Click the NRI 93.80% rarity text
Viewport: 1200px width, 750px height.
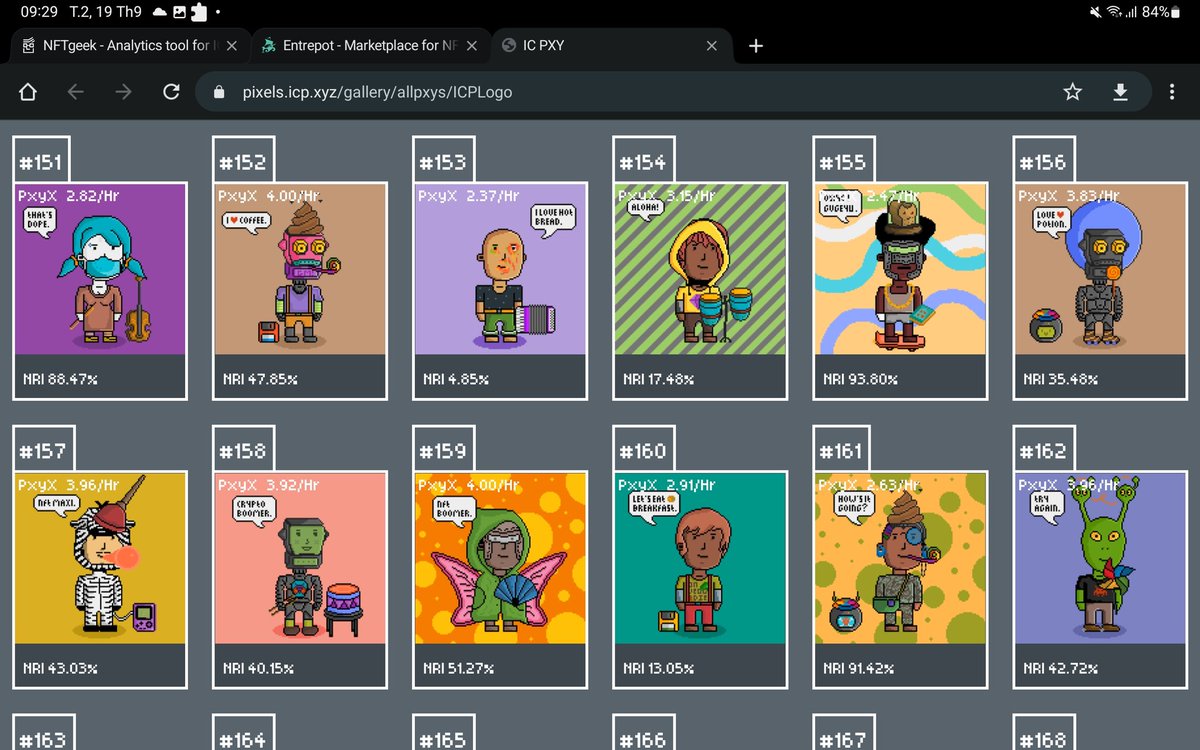(x=860, y=380)
